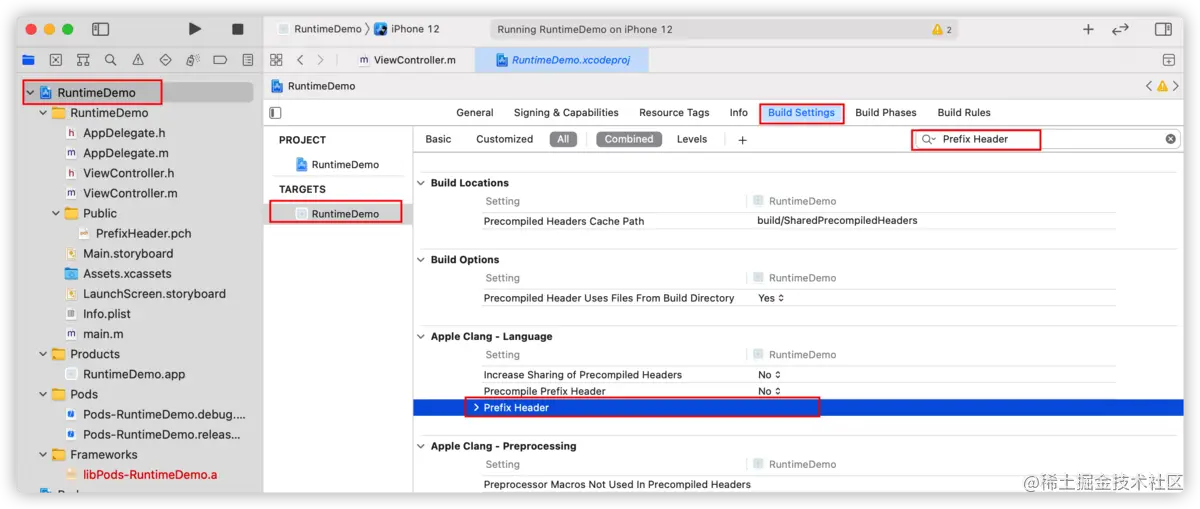This screenshot has height=509, width=1200.
Task: Select RuntimeDemo under TARGETS
Action: click(337, 214)
